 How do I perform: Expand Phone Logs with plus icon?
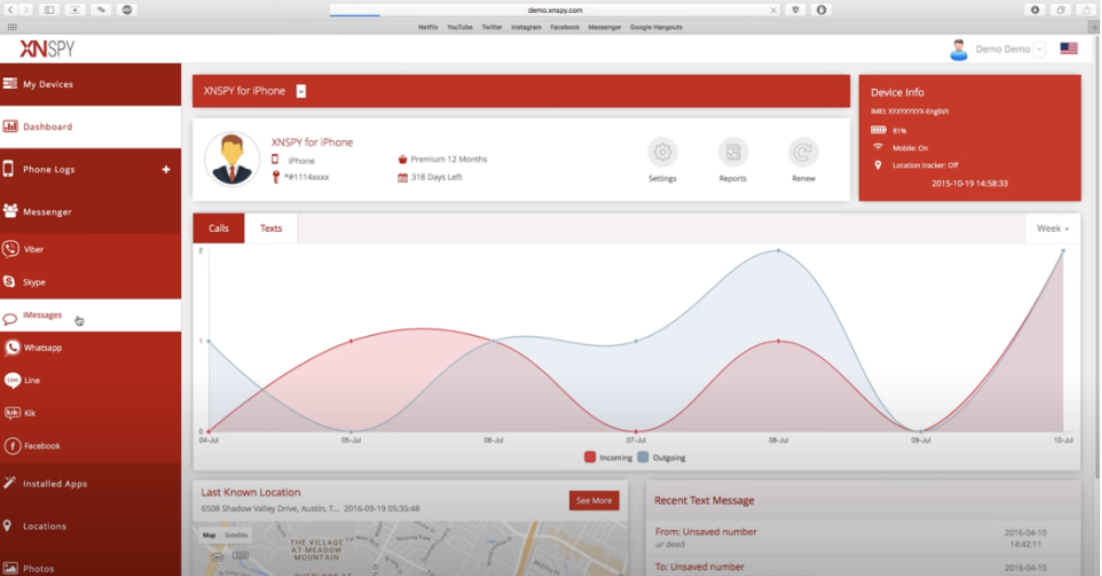point(166,169)
